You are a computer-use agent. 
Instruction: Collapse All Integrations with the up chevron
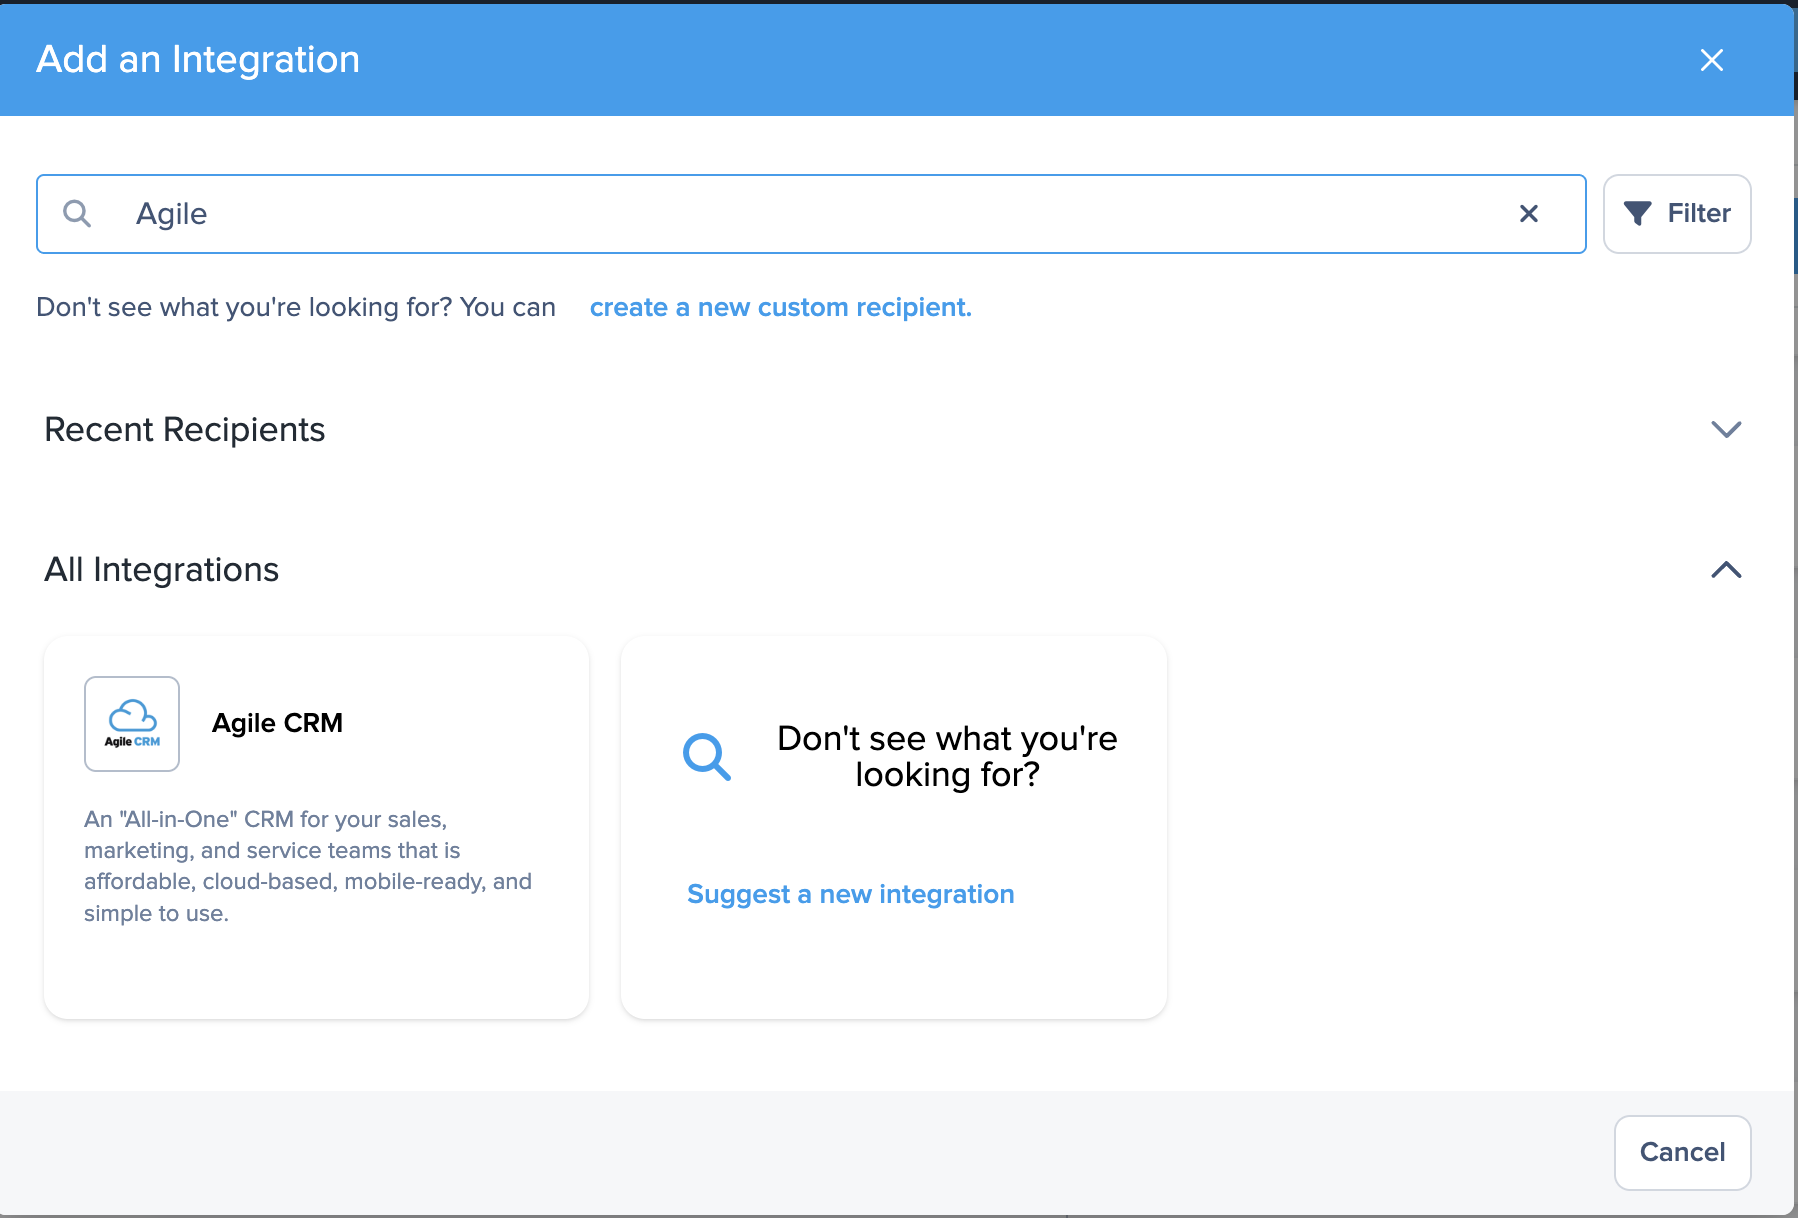1726,570
